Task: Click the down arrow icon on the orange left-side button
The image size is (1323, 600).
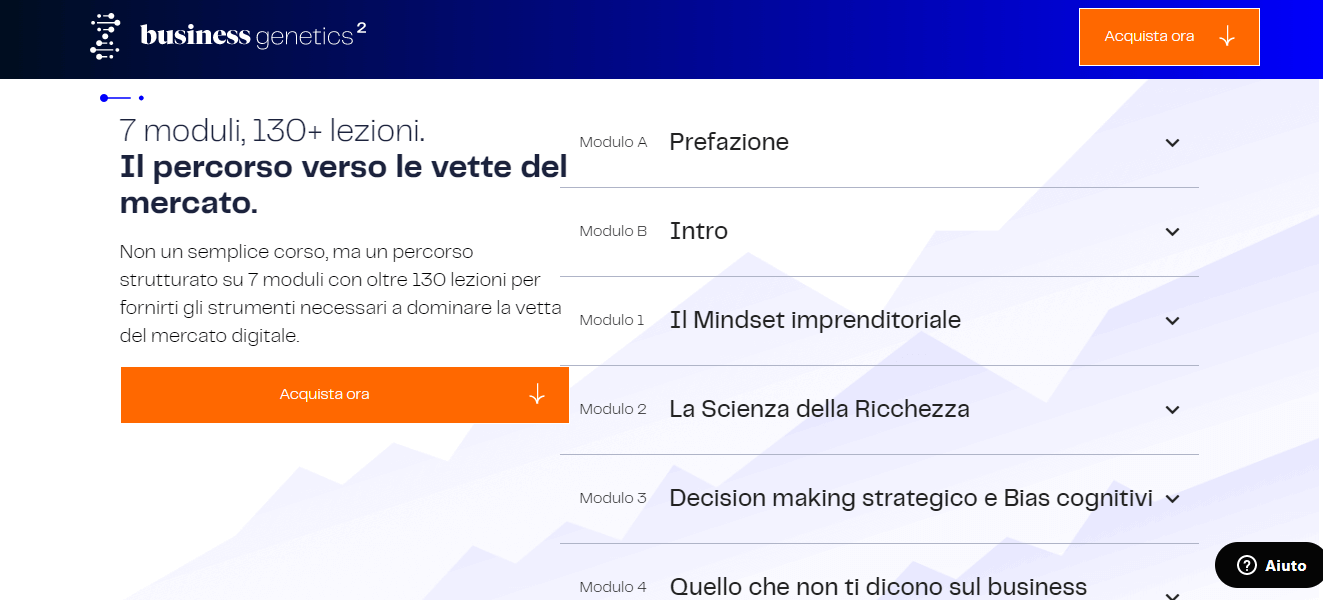Action: pyautogui.click(x=537, y=394)
